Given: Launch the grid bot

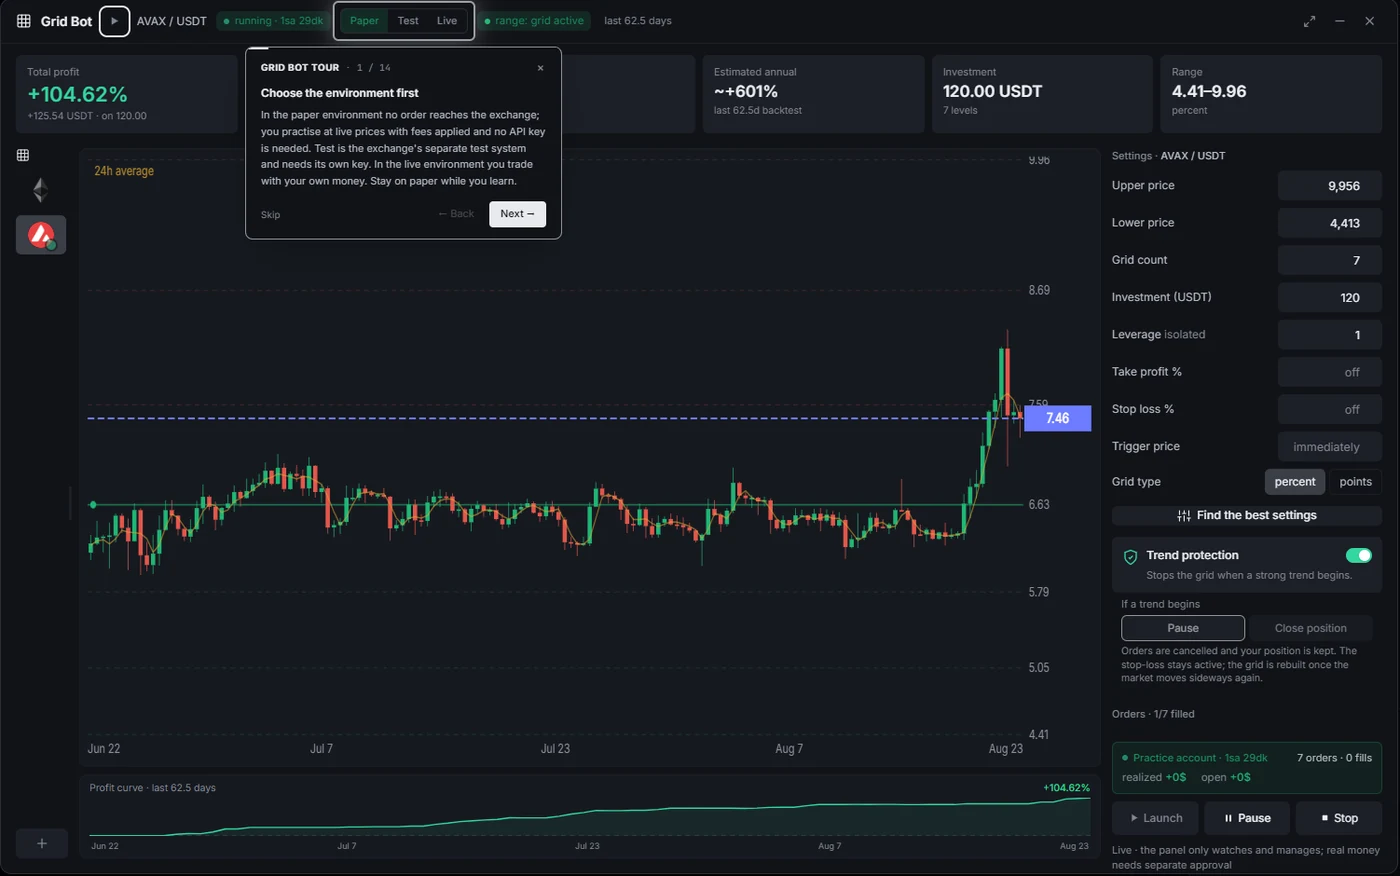Looking at the screenshot, I should (1156, 818).
